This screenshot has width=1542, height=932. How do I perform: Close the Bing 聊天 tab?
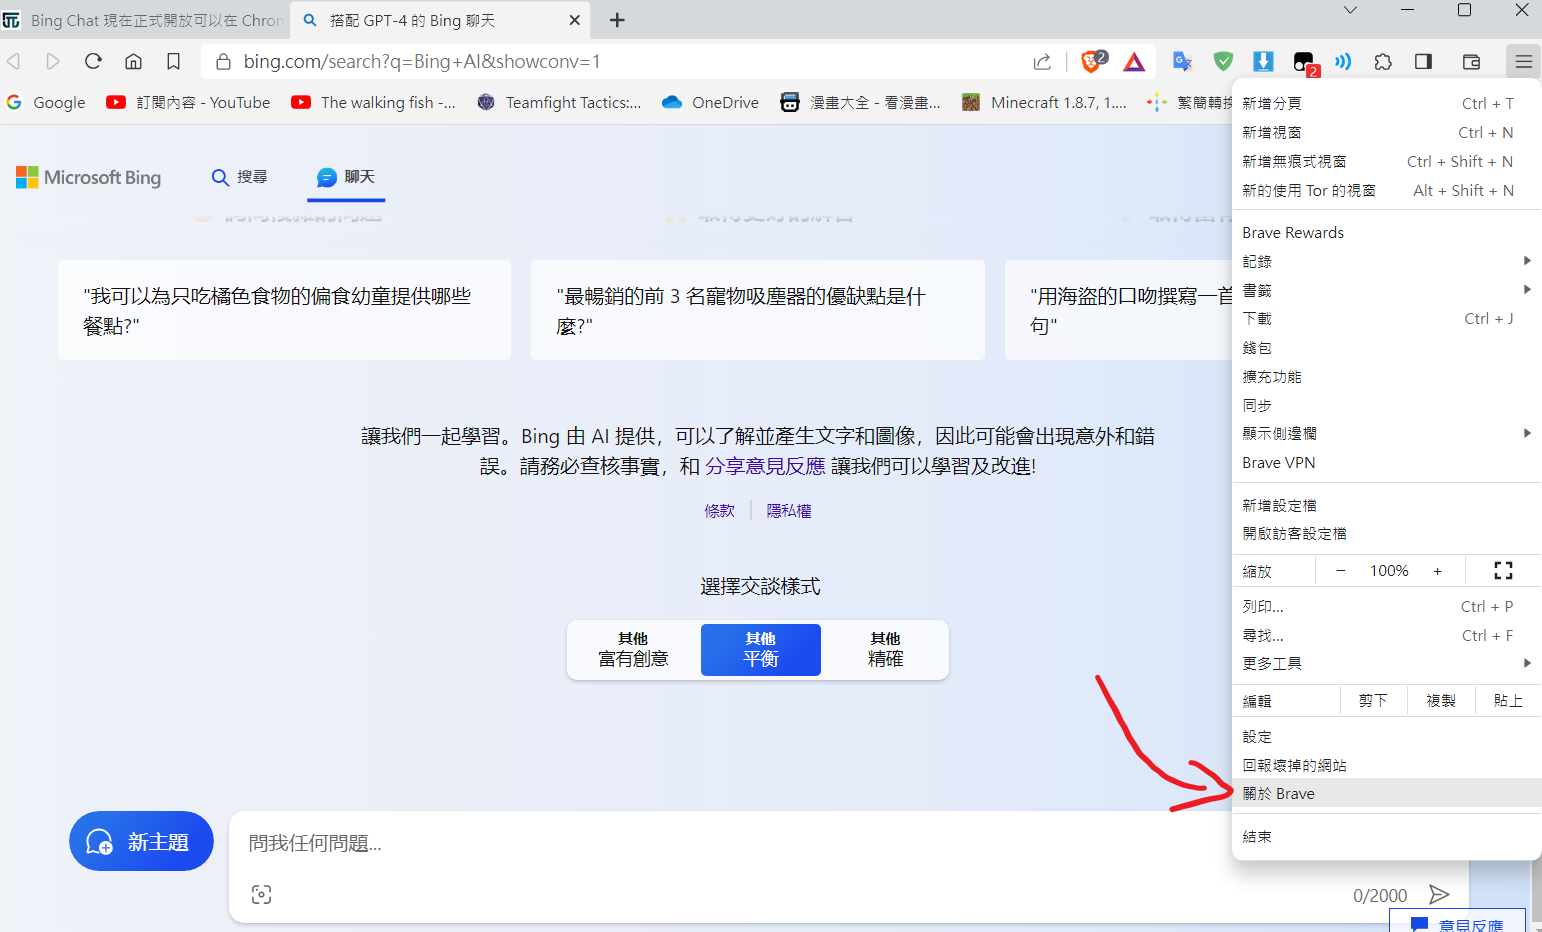click(x=574, y=20)
